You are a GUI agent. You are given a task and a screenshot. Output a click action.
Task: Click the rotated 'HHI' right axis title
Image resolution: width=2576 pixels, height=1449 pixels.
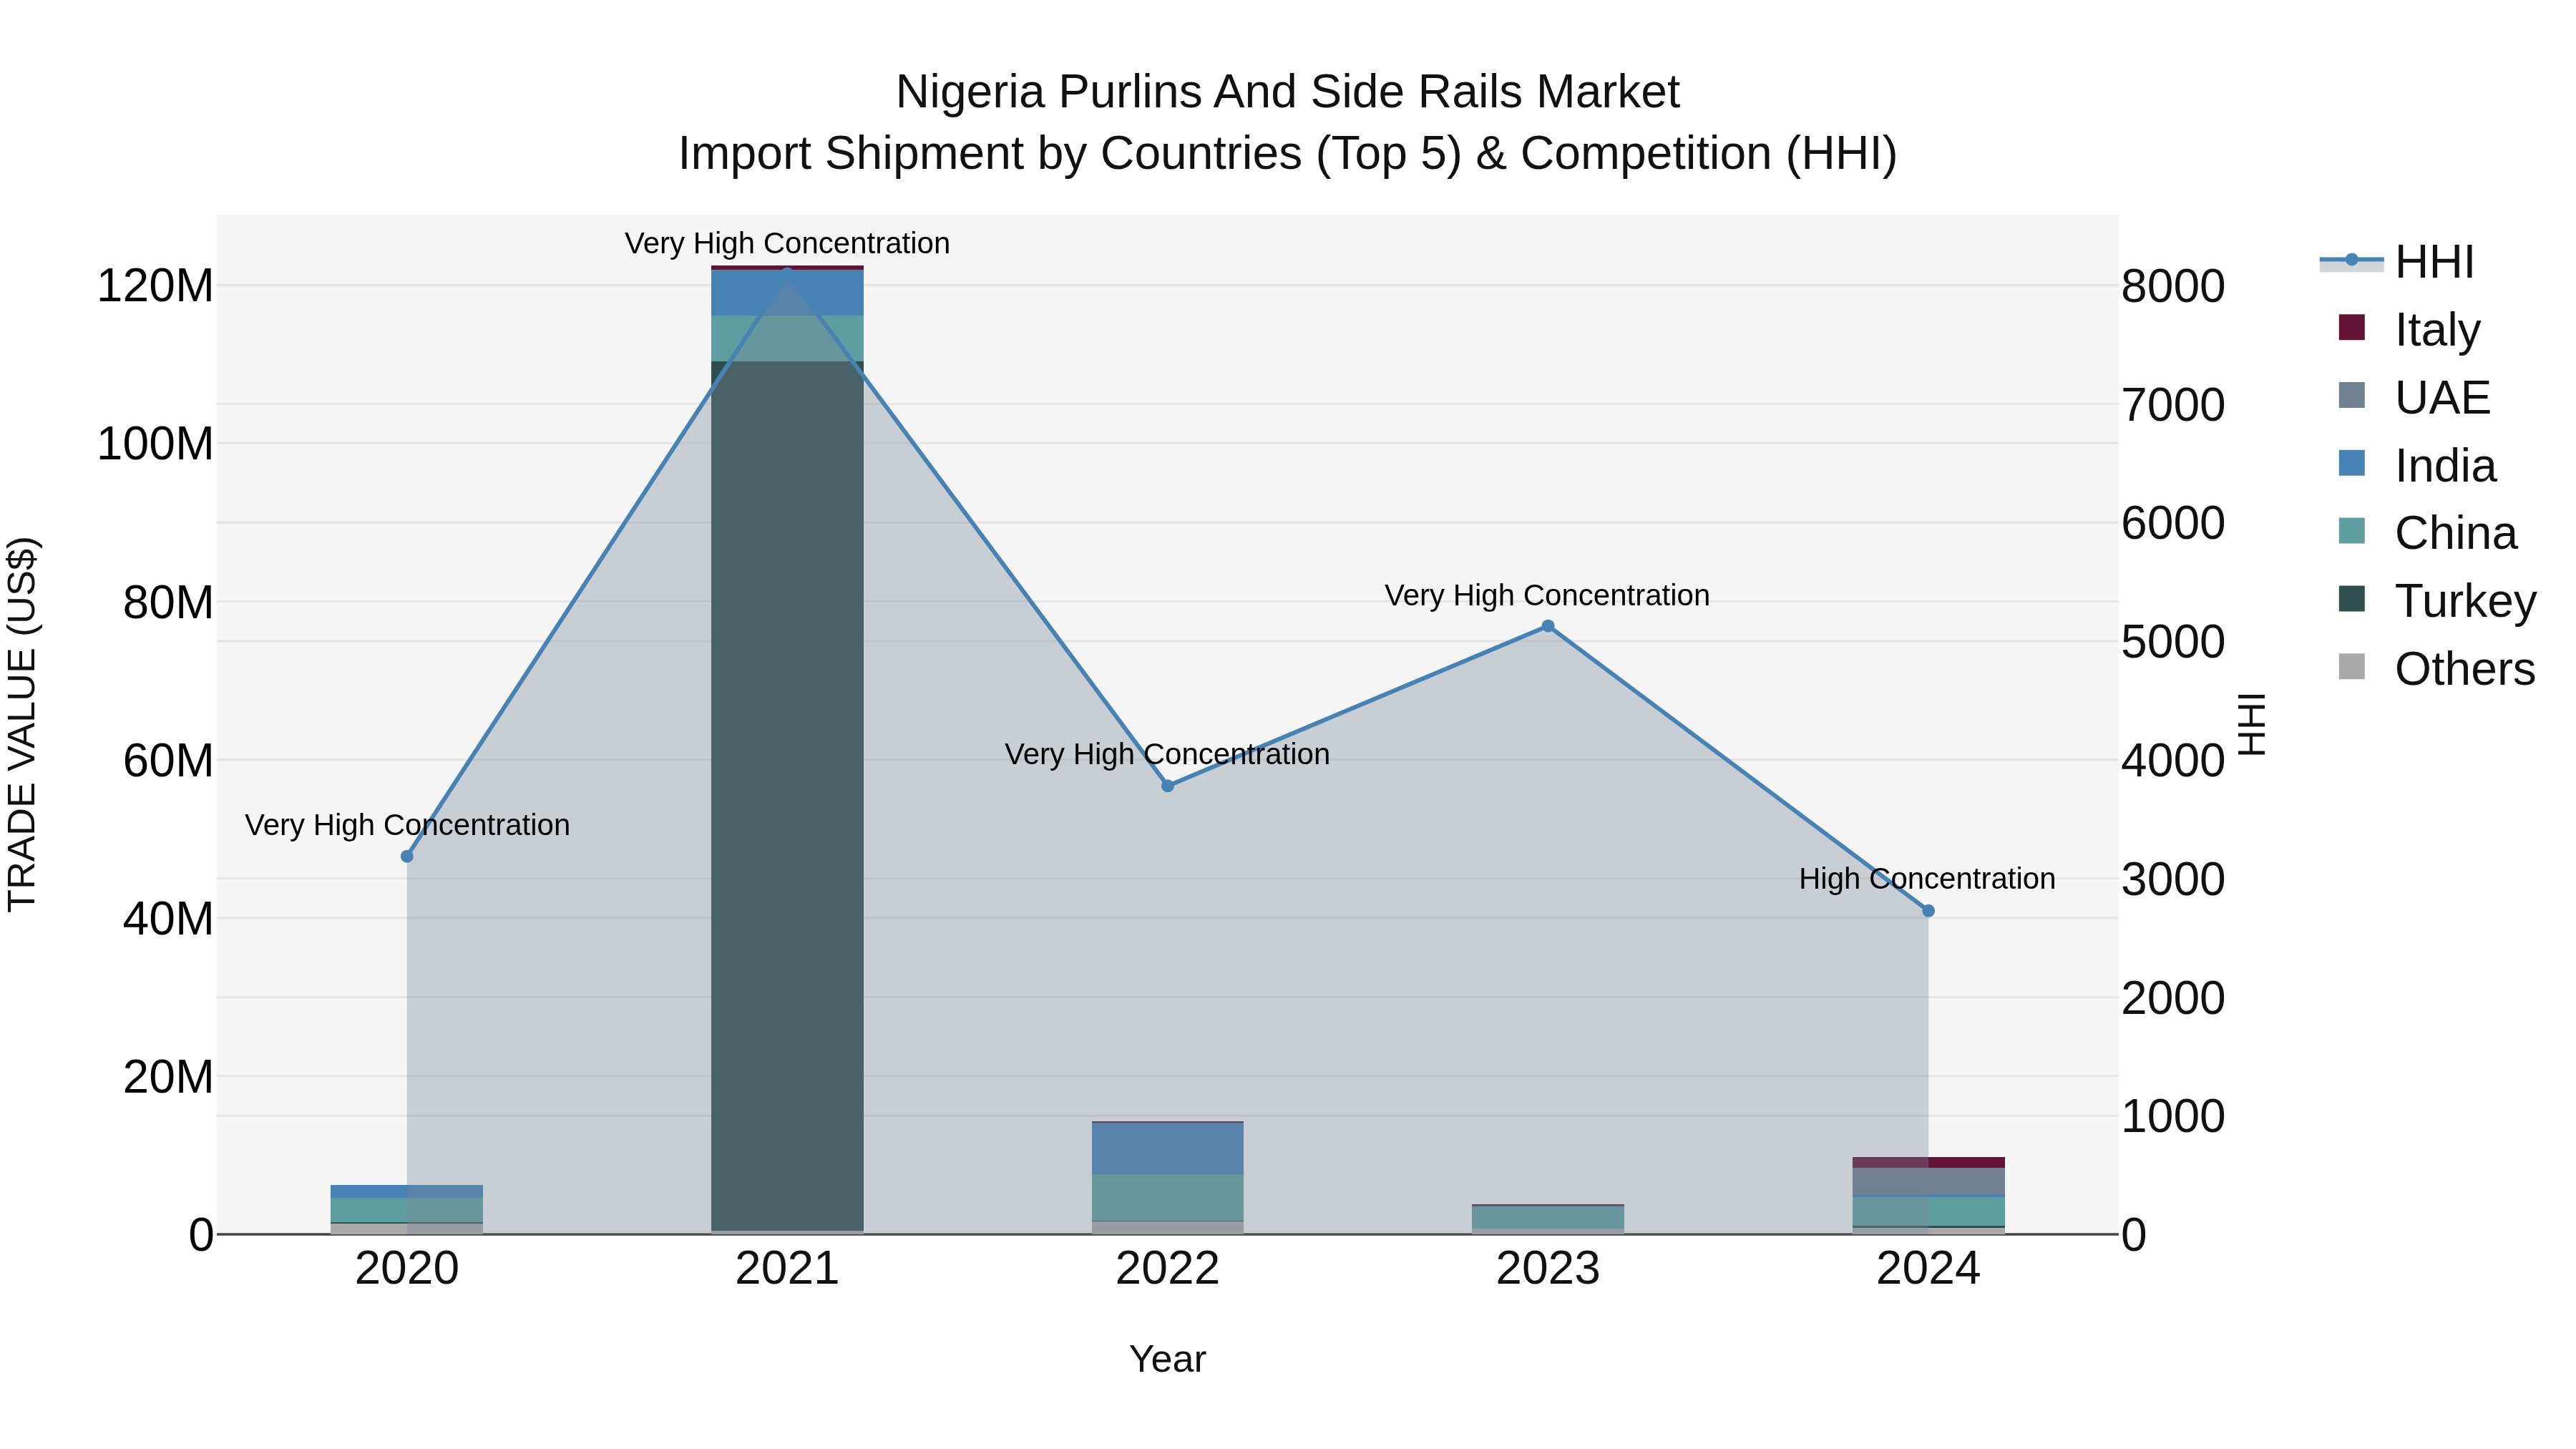coord(2252,724)
